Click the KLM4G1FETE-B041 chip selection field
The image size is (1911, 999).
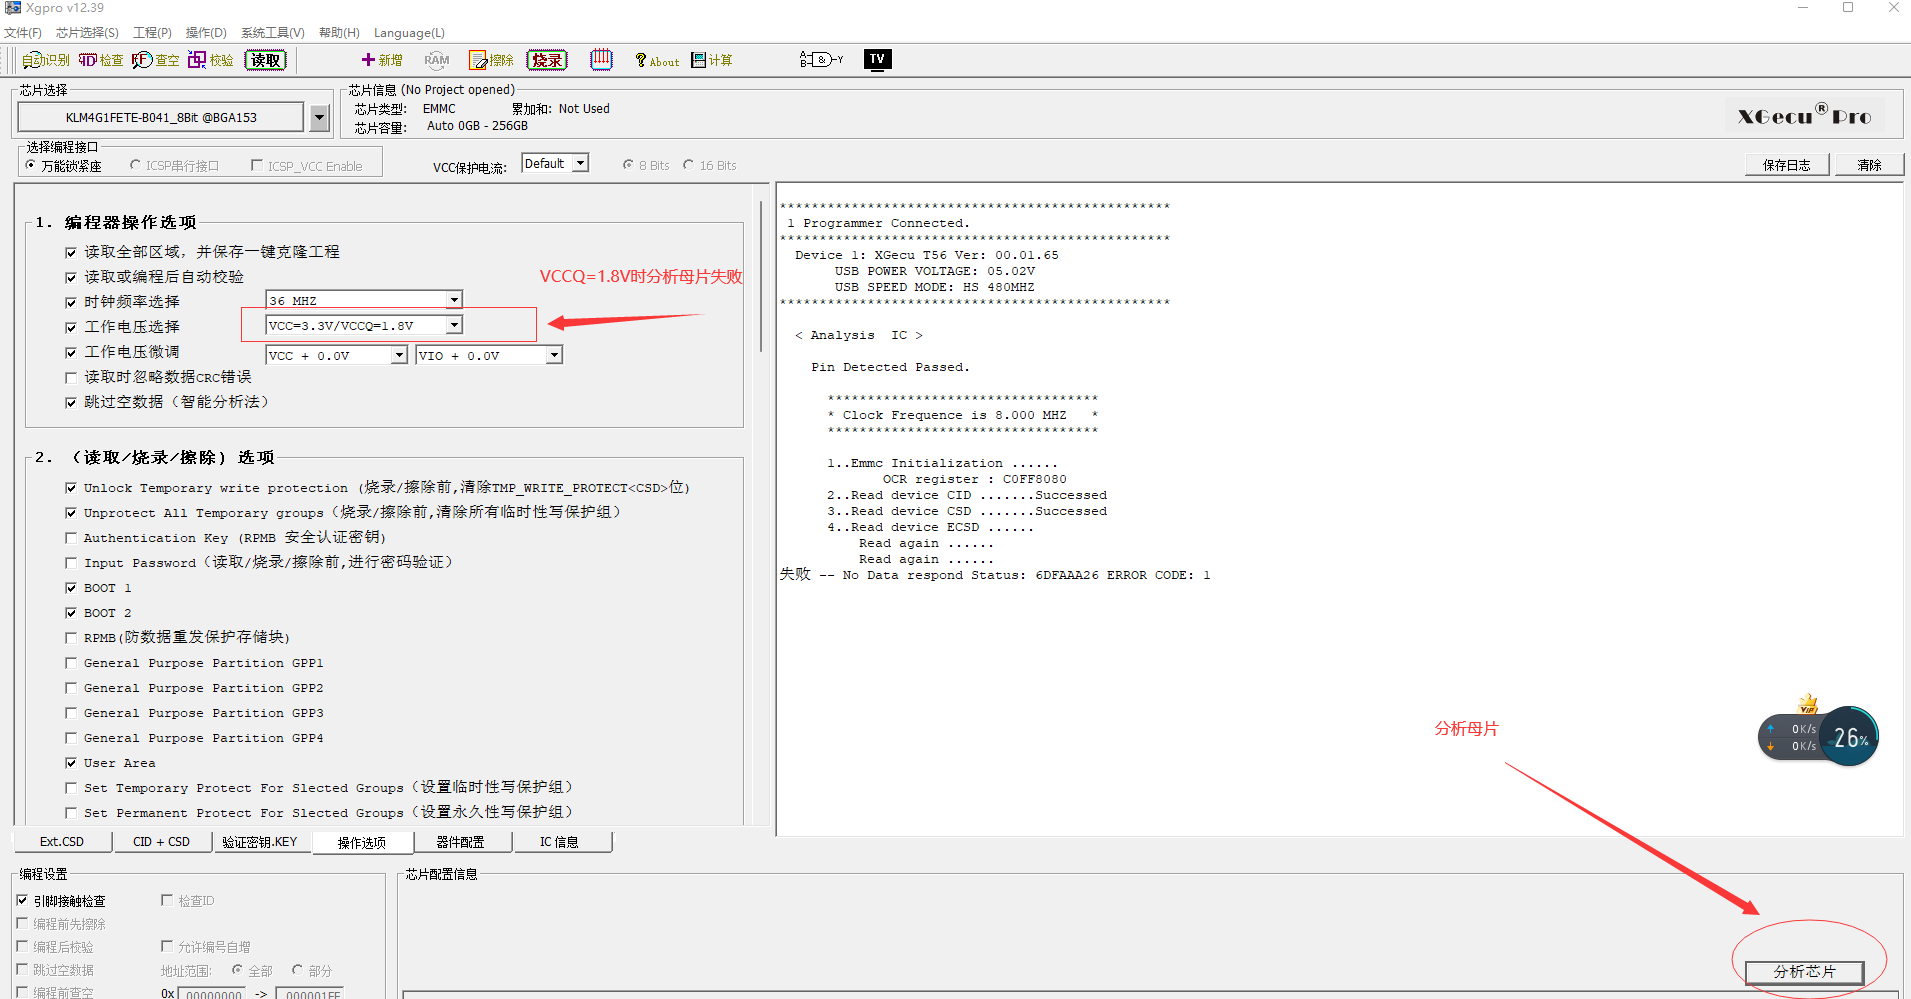(161, 117)
